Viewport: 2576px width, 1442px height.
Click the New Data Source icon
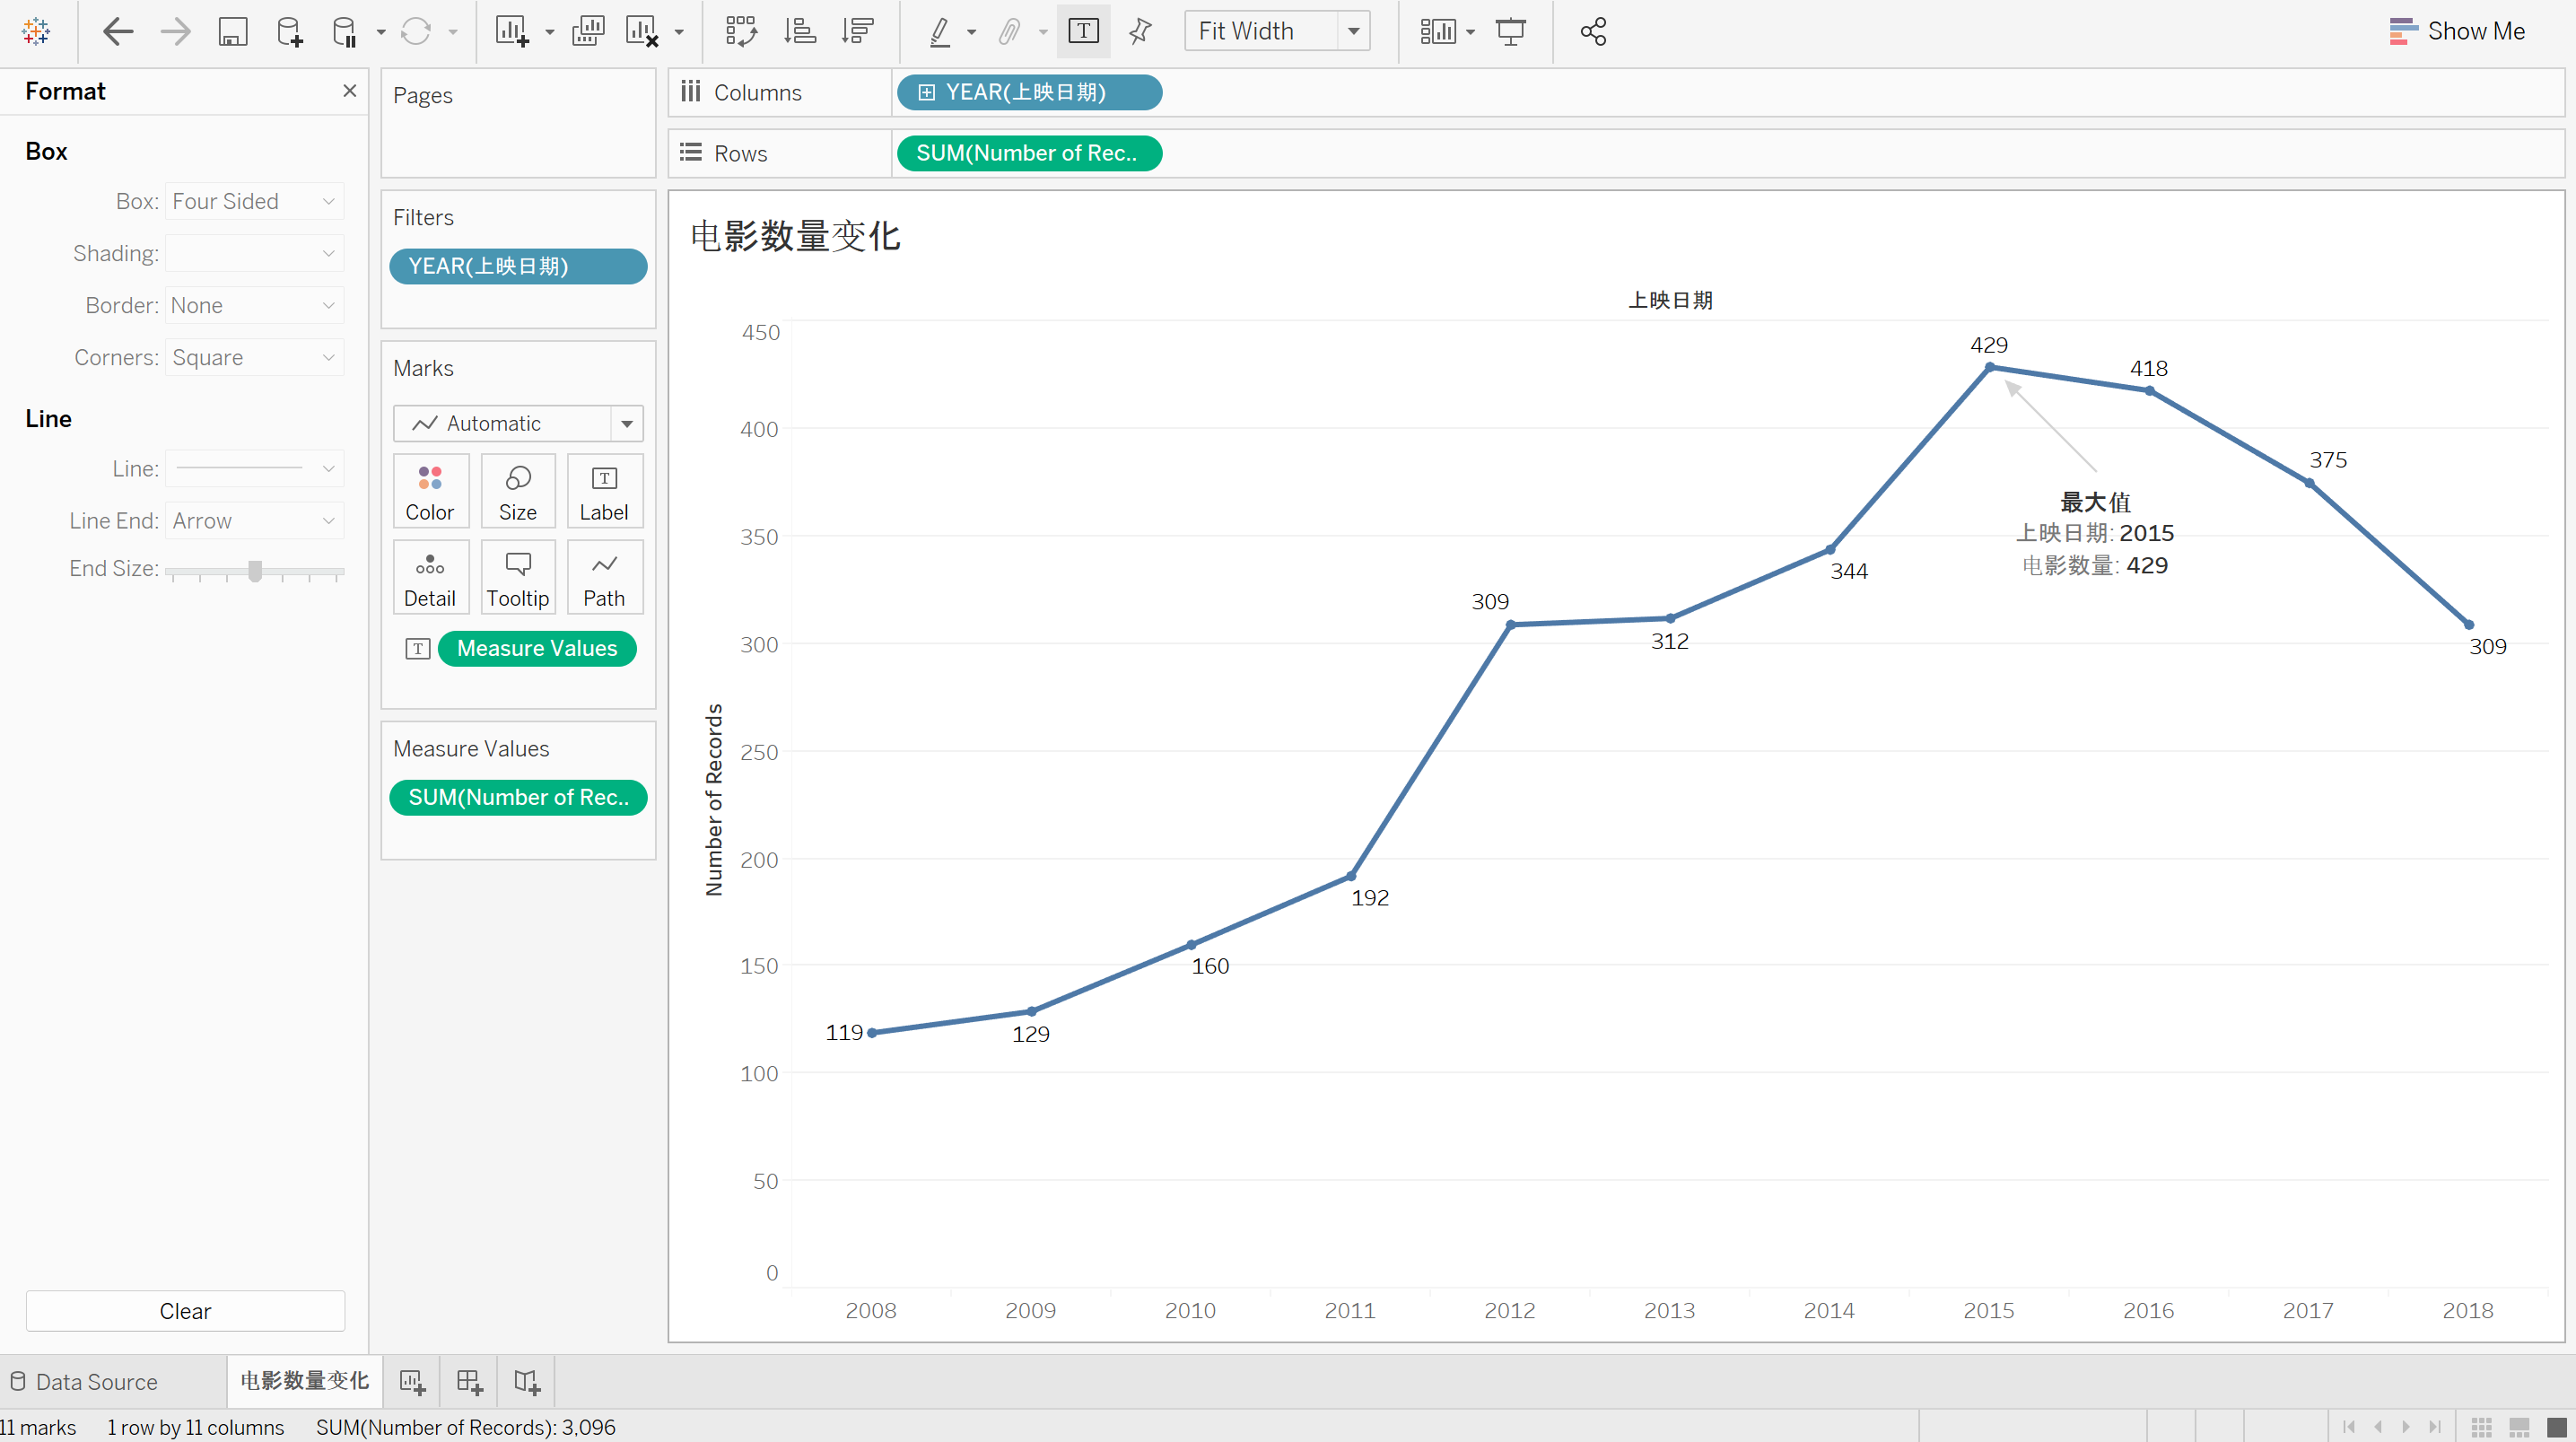tap(289, 32)
